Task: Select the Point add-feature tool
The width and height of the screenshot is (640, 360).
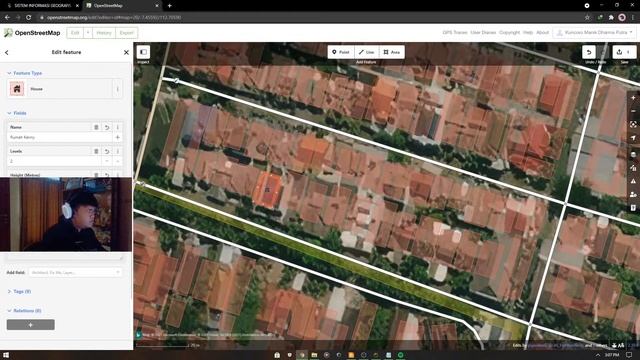Action: pyautogui.click(x=341, y=52)
